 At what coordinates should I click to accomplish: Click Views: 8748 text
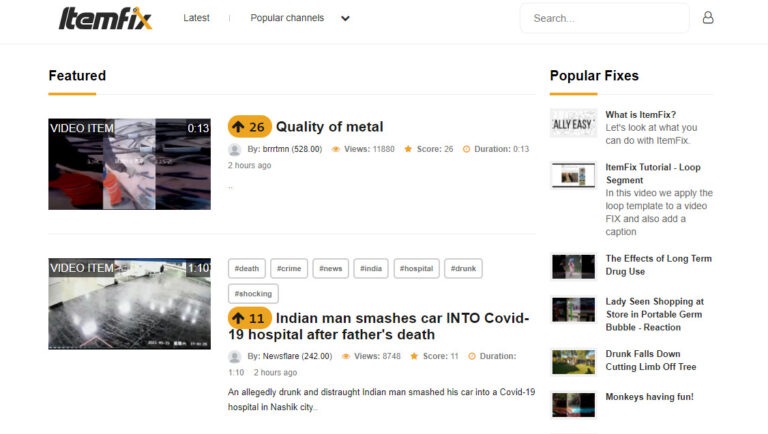click(x=377, y=356)
